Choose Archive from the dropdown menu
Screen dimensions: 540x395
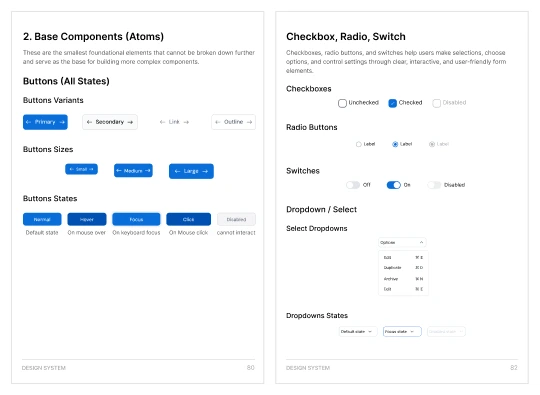pyautogui.click(x=403, y=279)
